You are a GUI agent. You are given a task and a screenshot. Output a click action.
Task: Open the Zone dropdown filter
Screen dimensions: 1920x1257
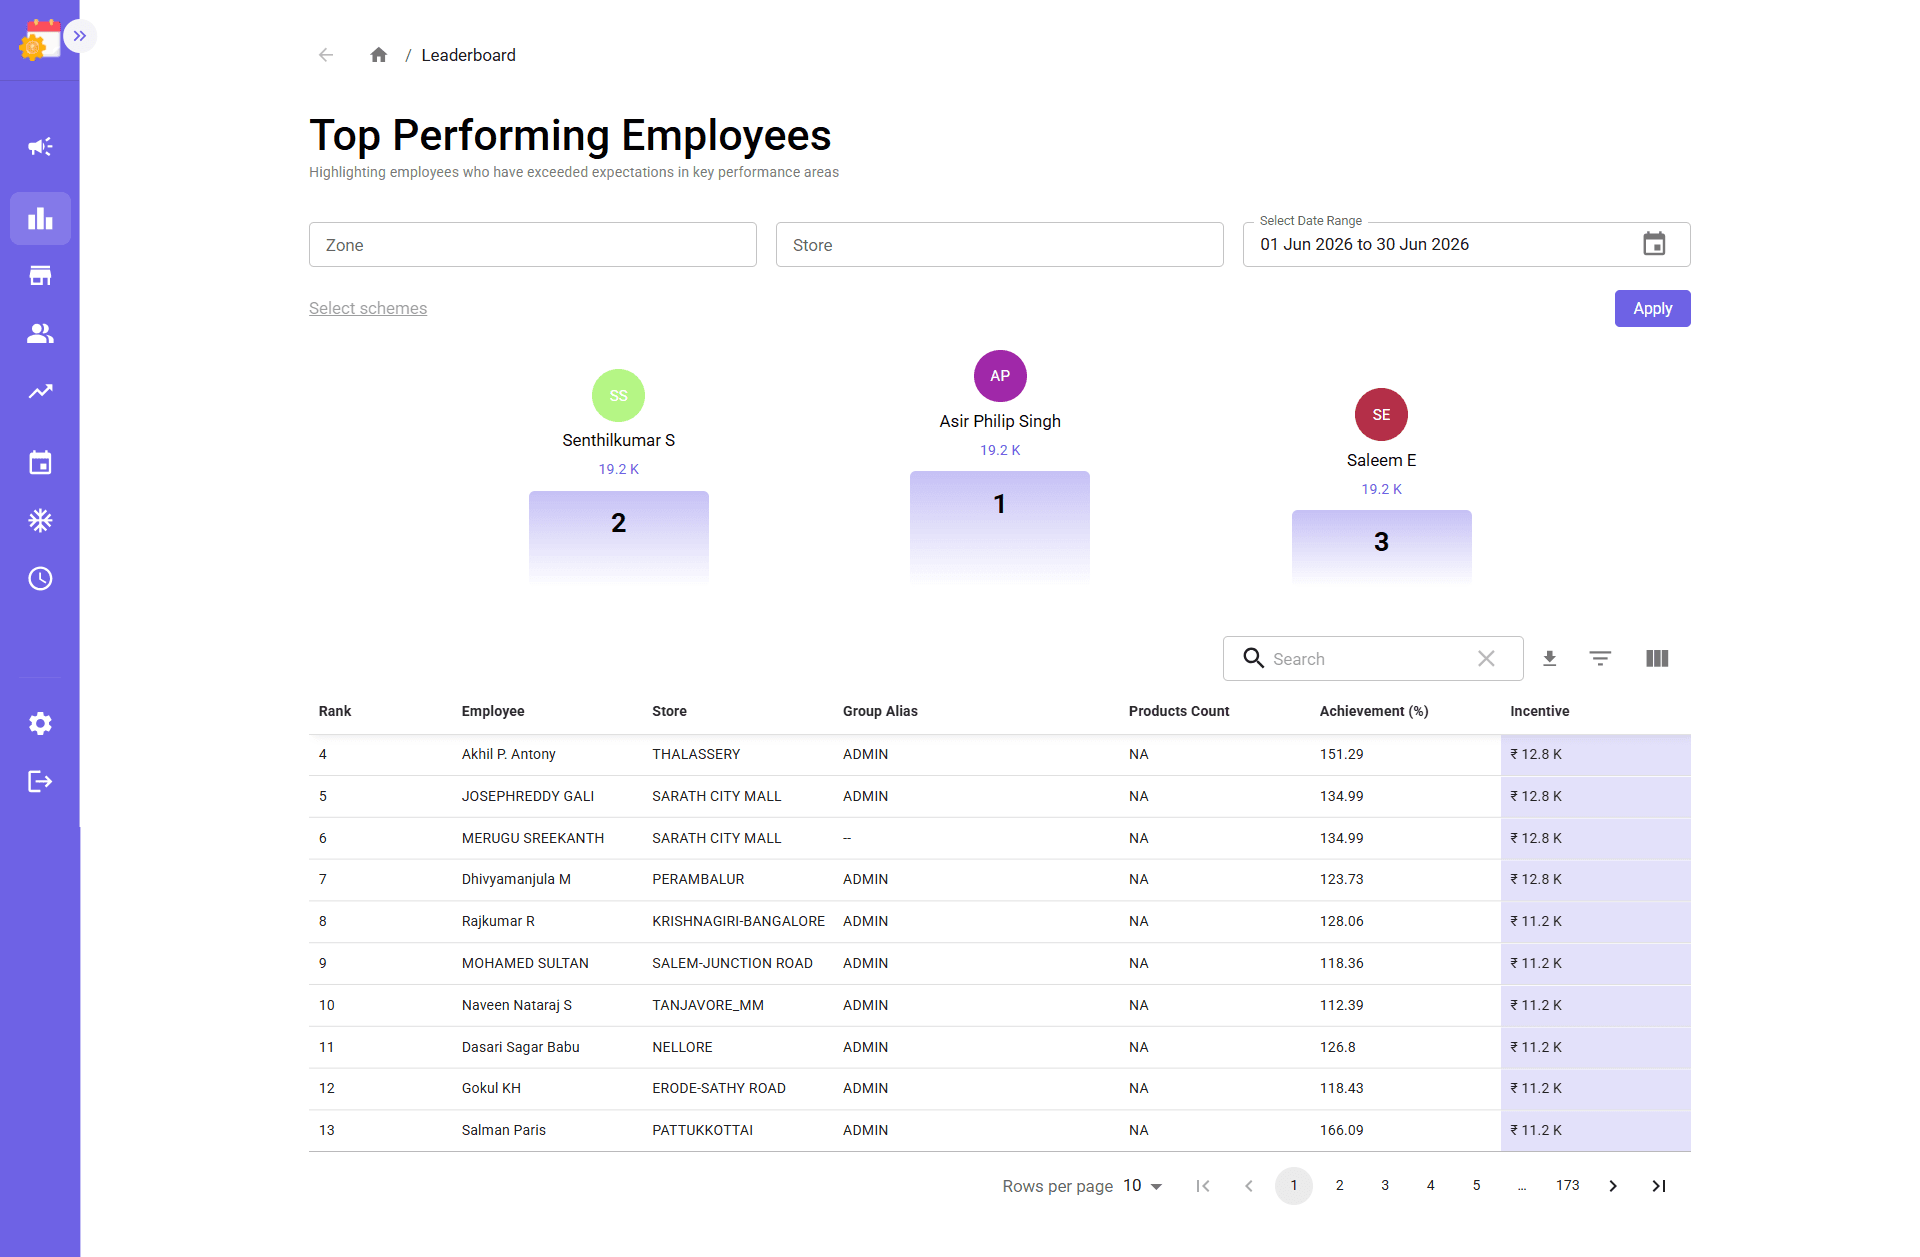click(x=533, y=245)
